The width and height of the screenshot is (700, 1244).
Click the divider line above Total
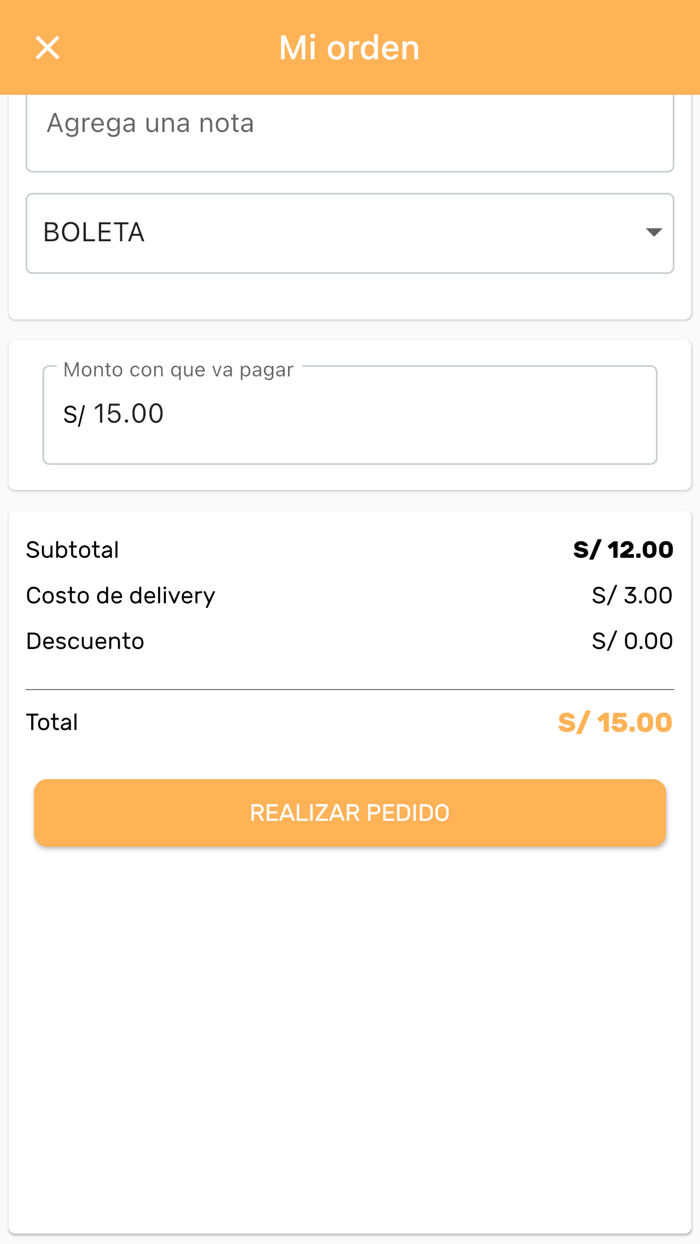pos(349,689)
